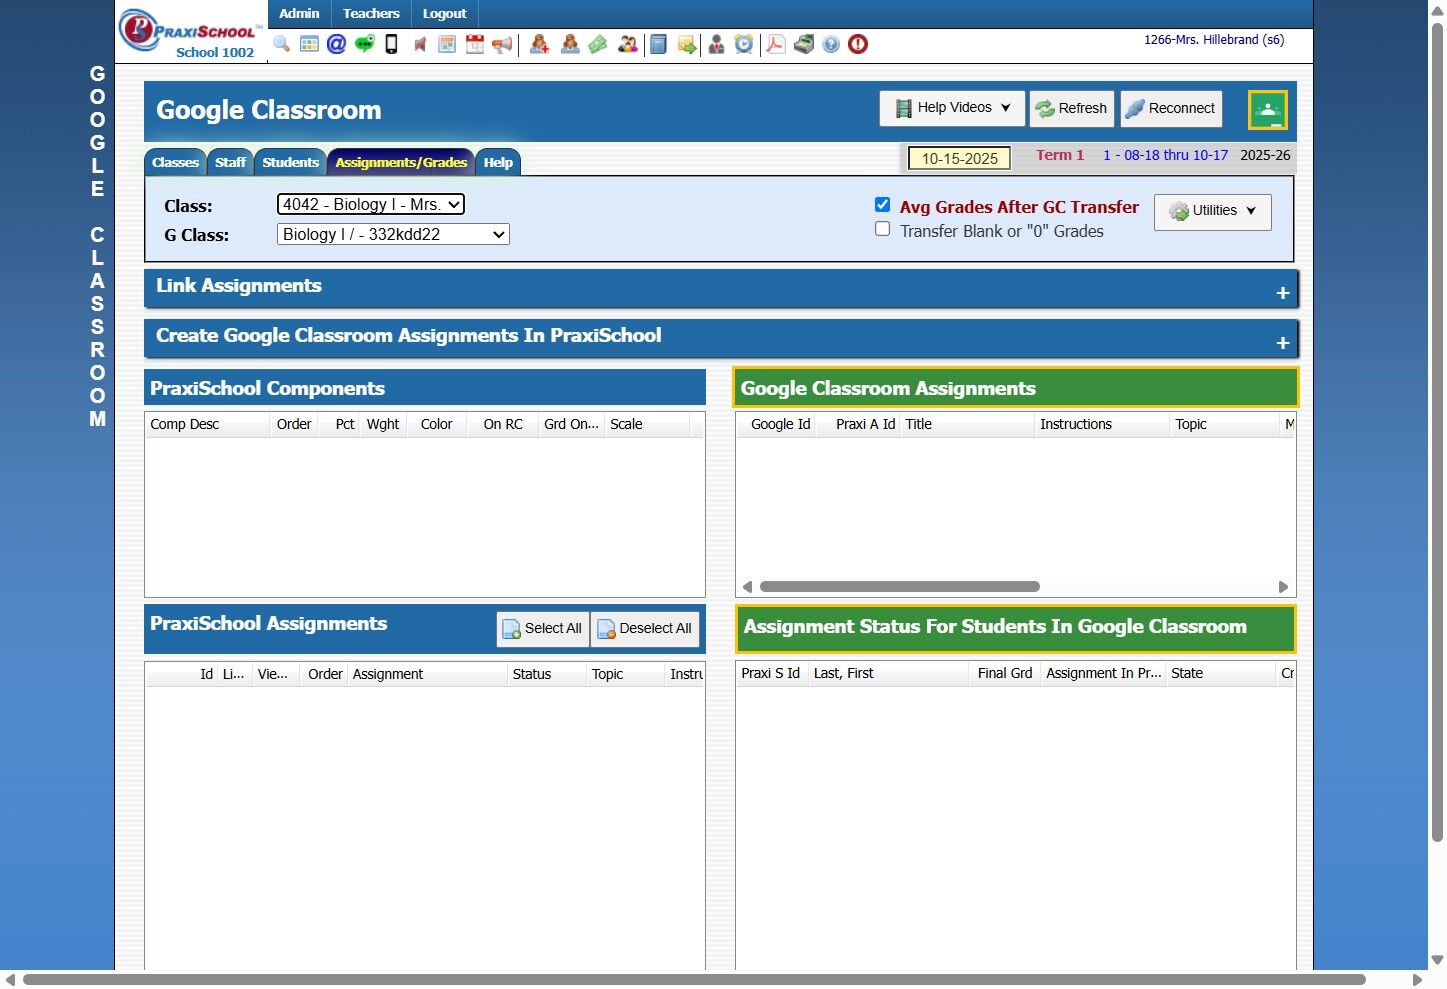
Task: Select the Assignments/Grades tab
Action: coord(401,163)
